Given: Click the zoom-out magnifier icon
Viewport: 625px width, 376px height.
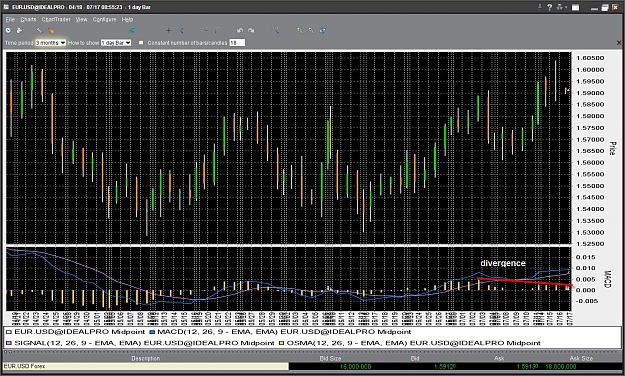Looking at the screenshot, I should 311,30.
